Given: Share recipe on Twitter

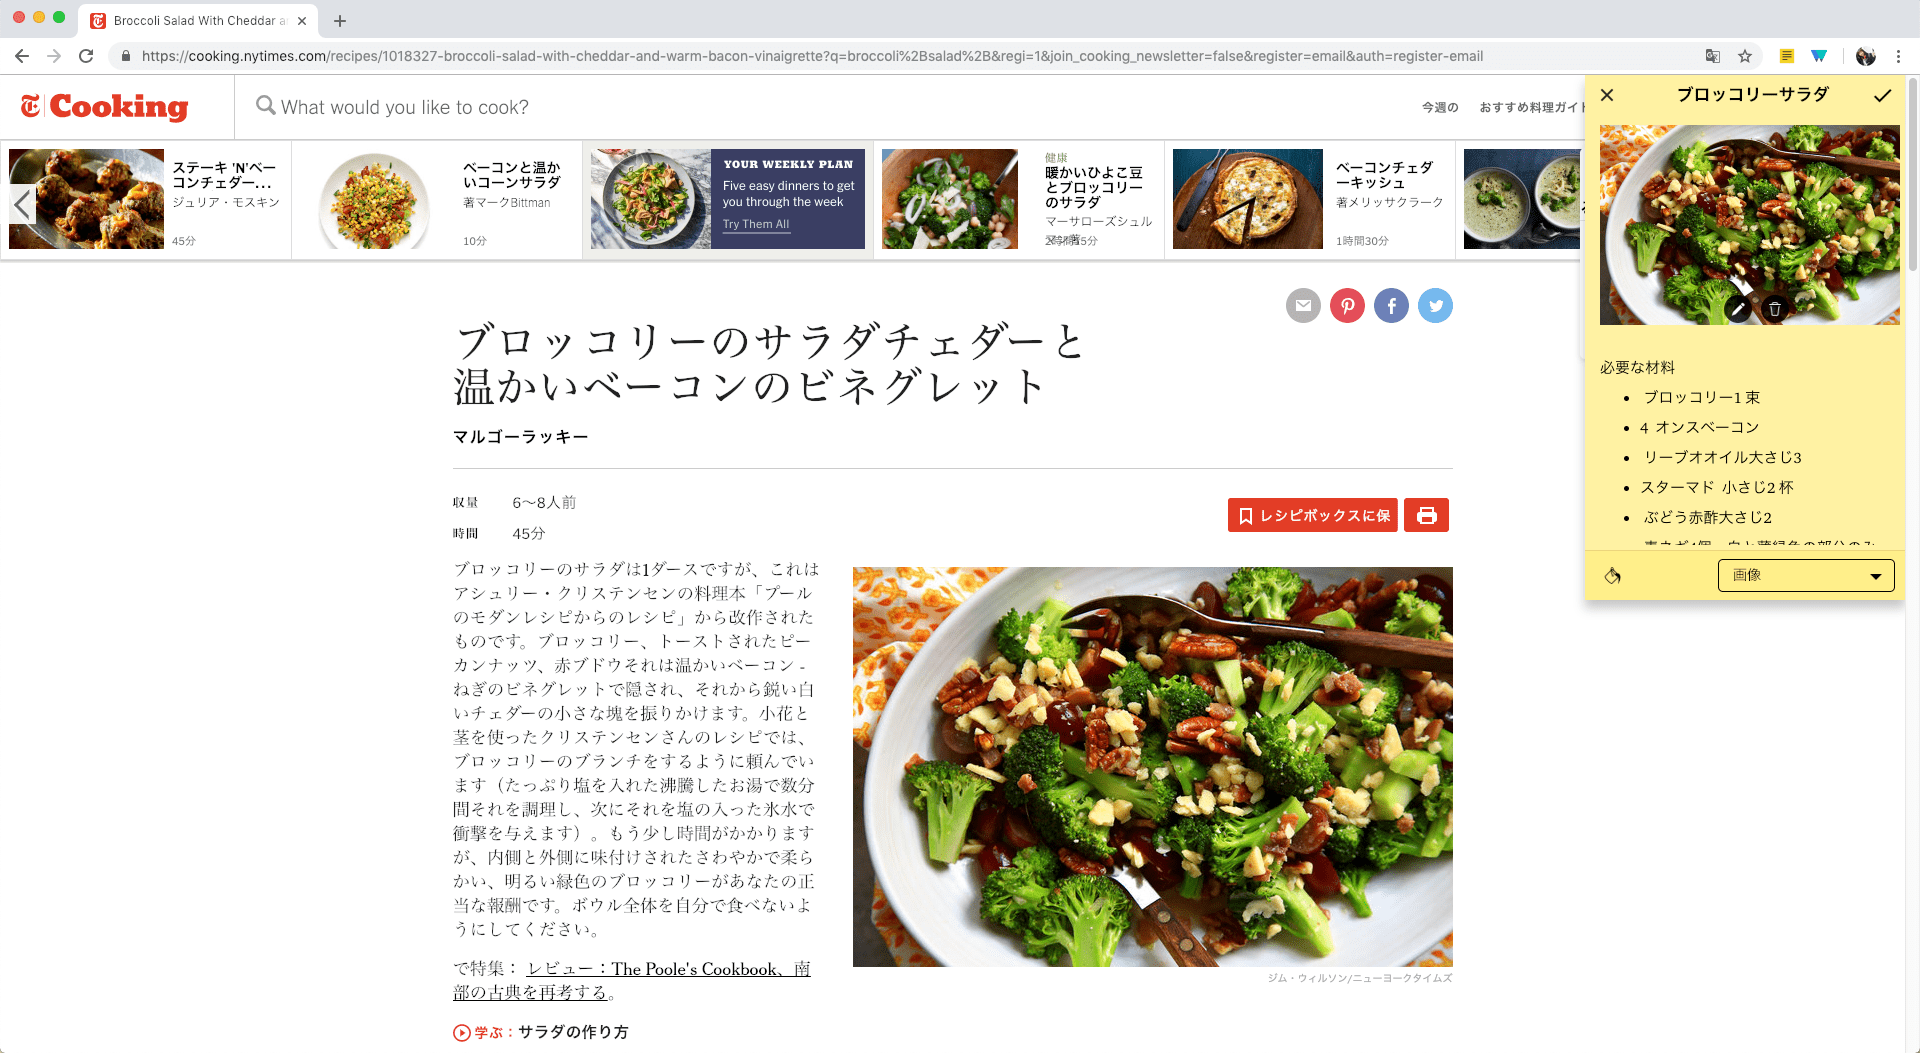Looking at the screenshot, I should [1435, 305].
